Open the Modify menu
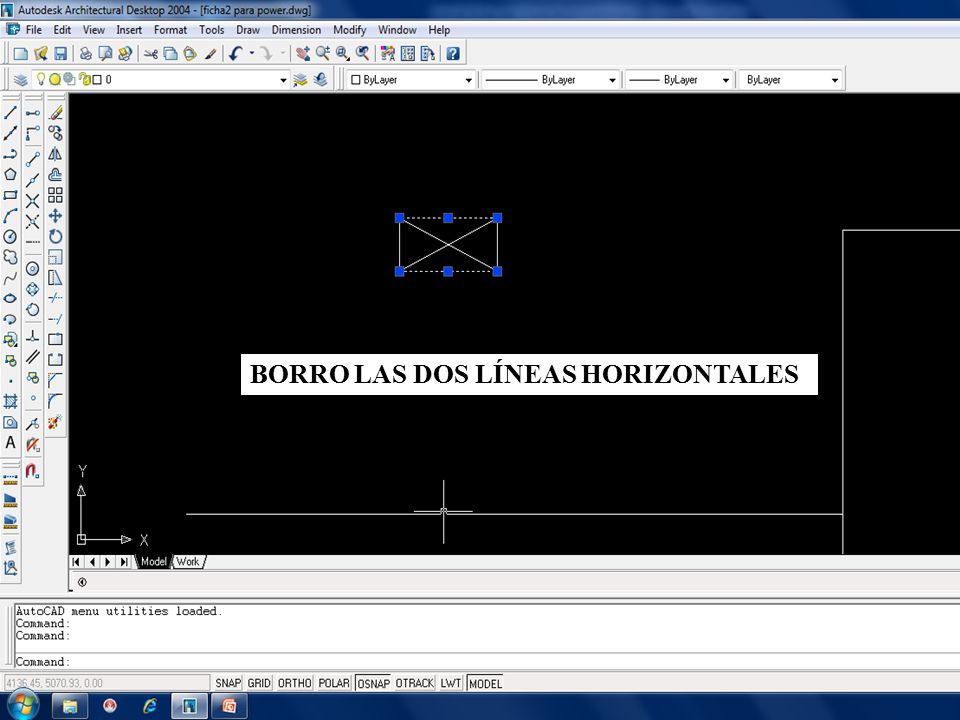The image size is (960, 720). click(350, 30)
